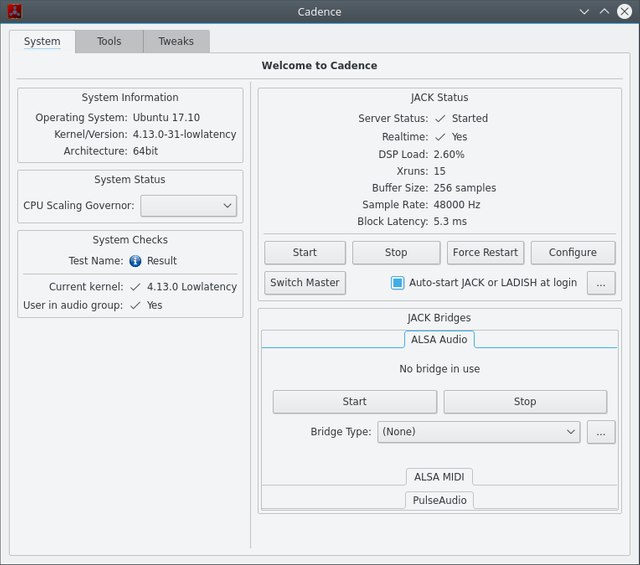Screen dimensions: 640x565
Task: Click the Buffer Size value 256 samples
Action: pyautogui.click(x=465, y=188)
